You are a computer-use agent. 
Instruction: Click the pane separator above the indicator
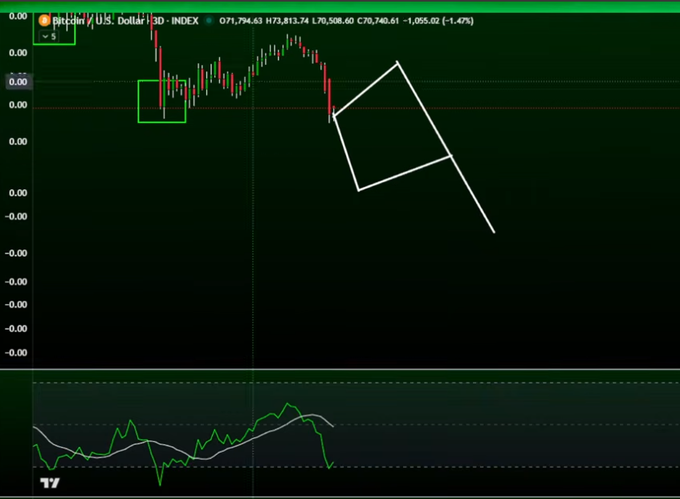tap(340, 369)
